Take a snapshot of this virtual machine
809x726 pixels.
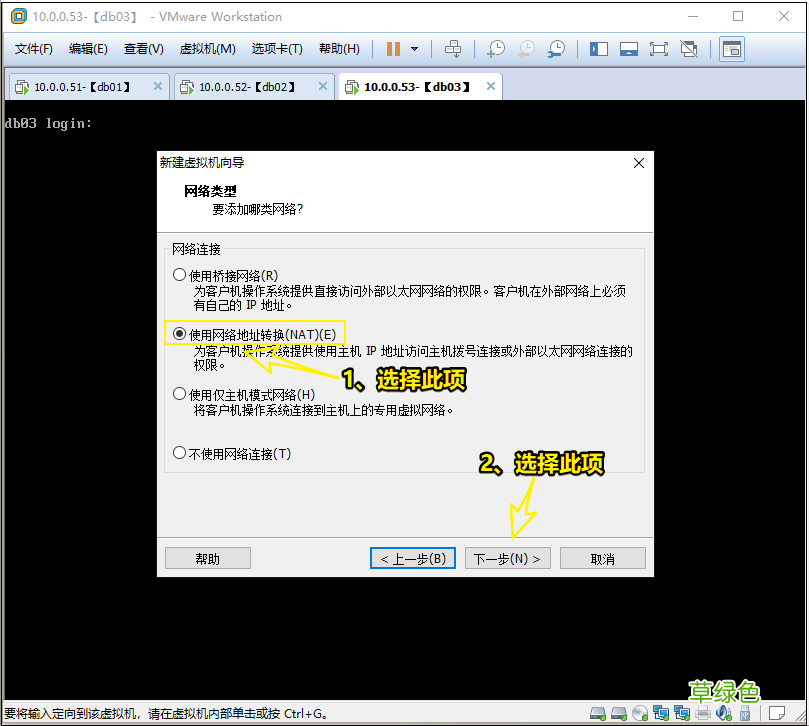coord(496,49)
